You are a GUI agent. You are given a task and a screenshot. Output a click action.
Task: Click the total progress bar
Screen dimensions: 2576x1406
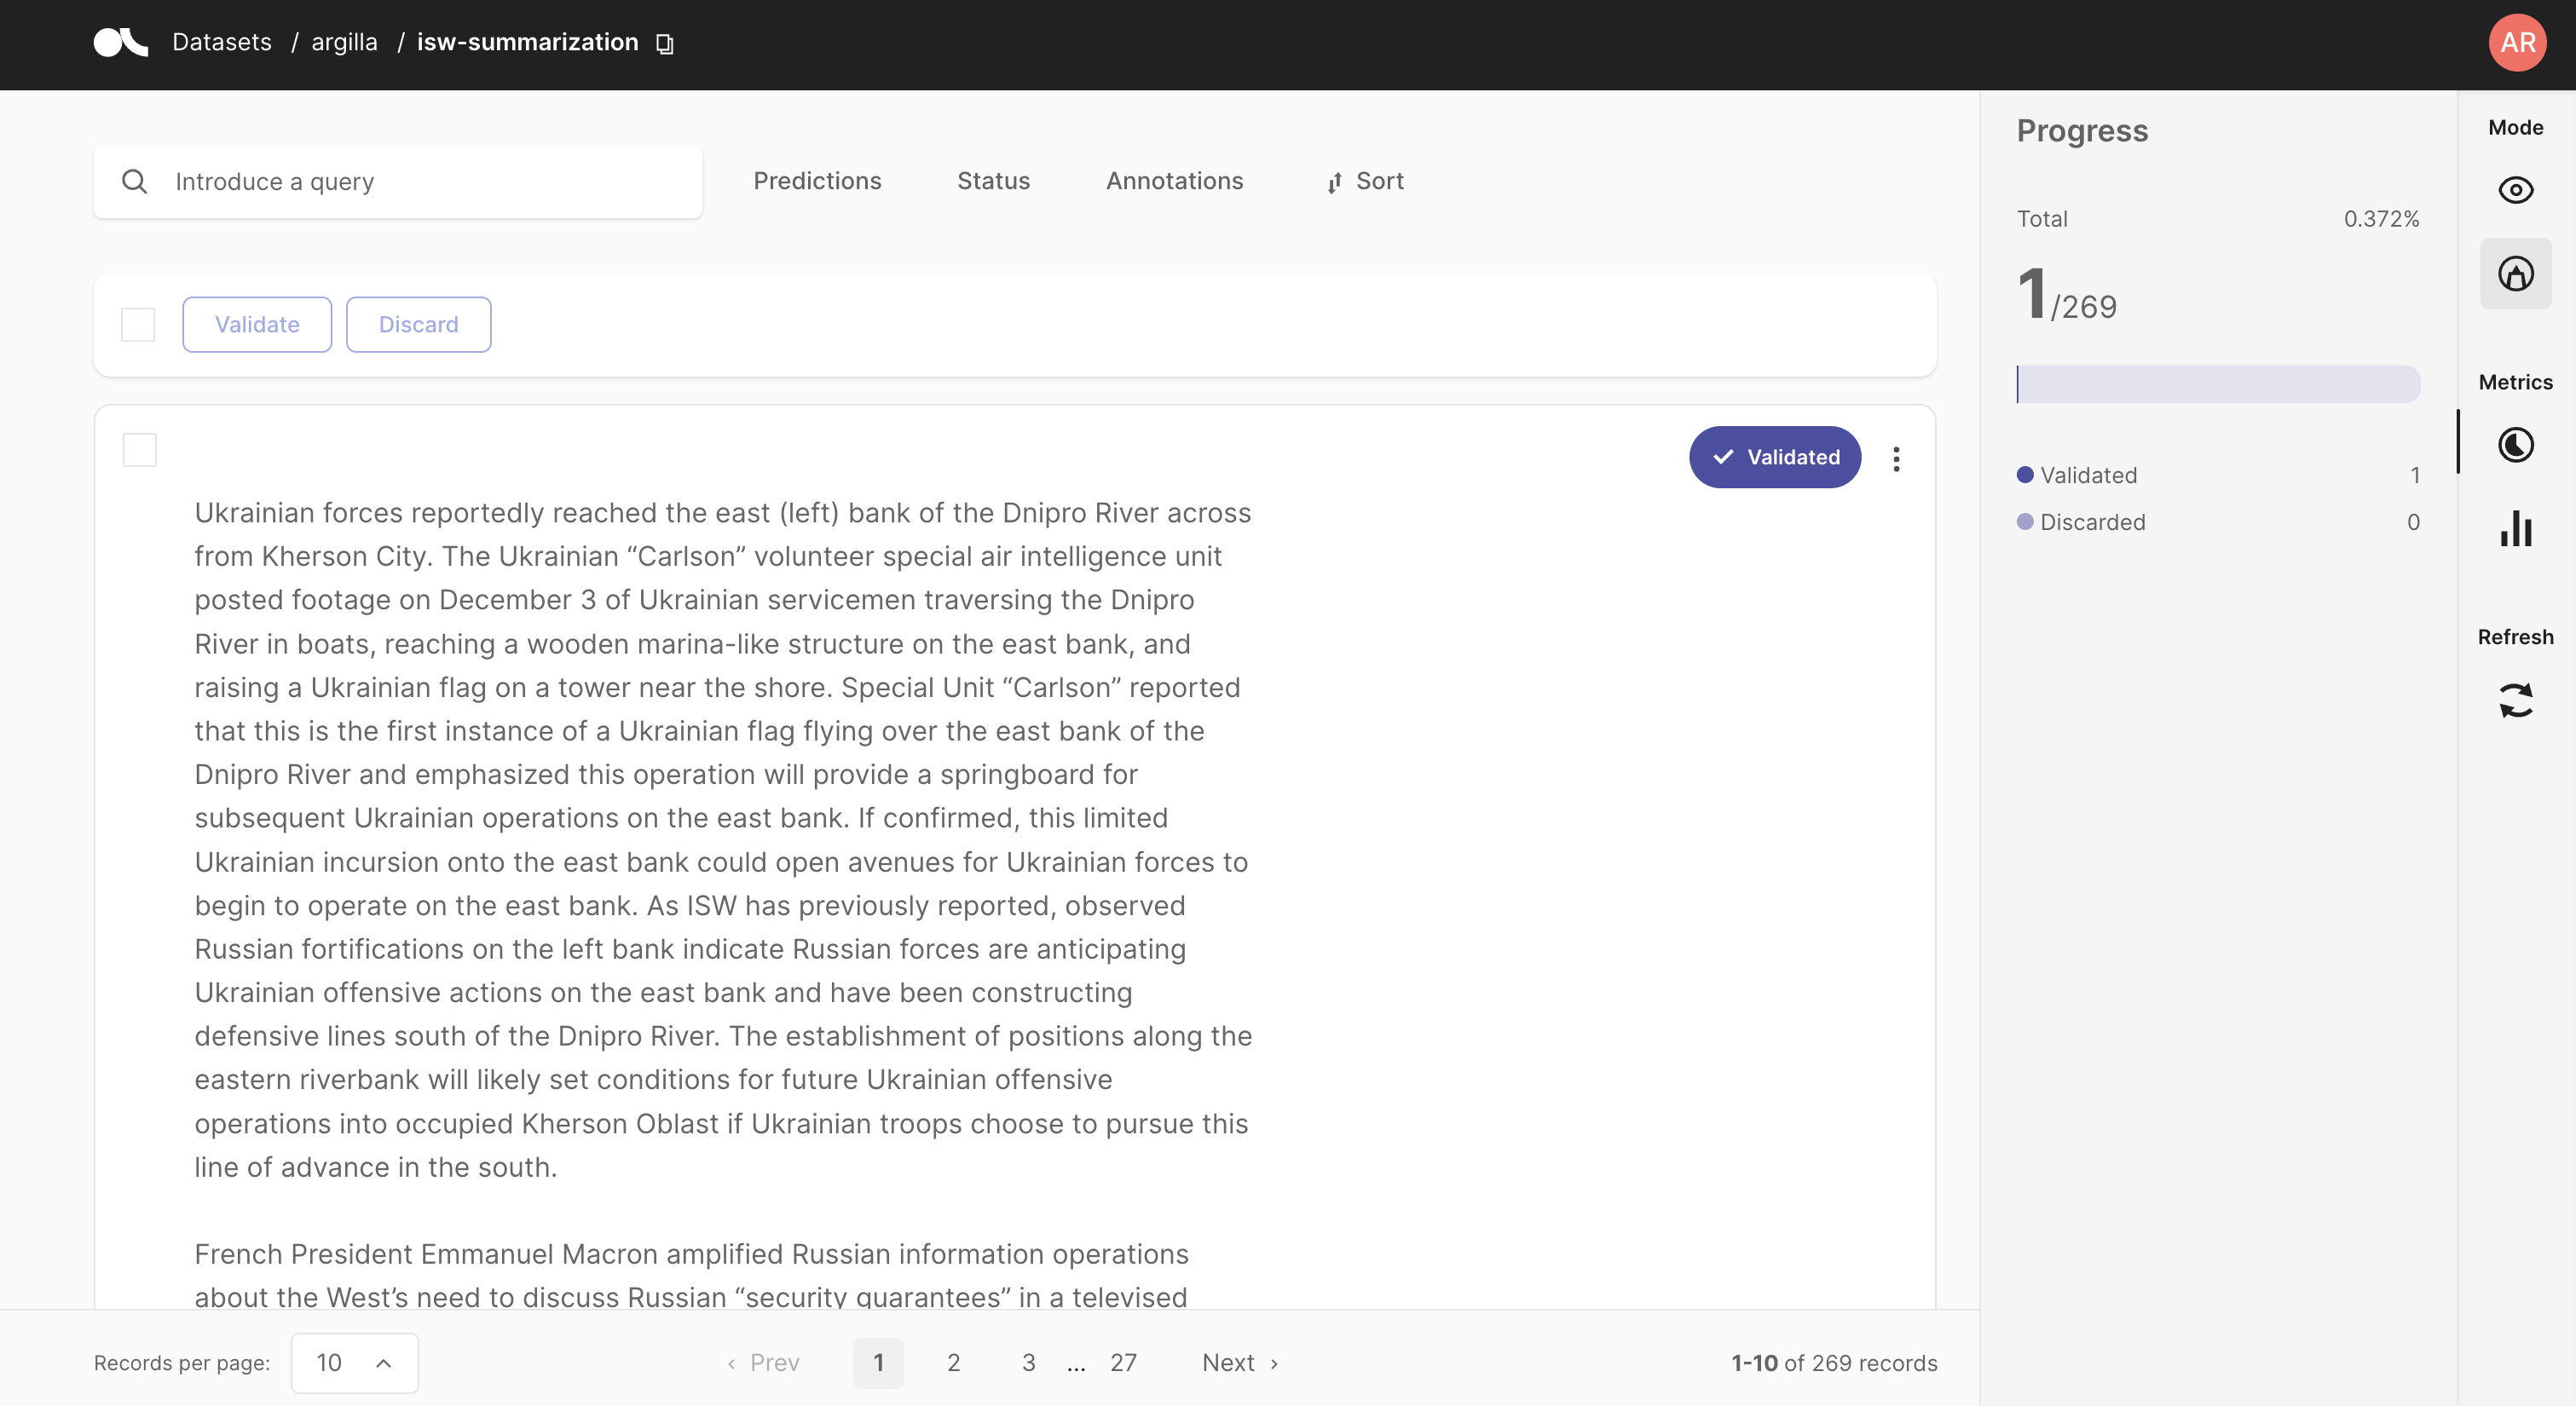[x=2218, y=384]
